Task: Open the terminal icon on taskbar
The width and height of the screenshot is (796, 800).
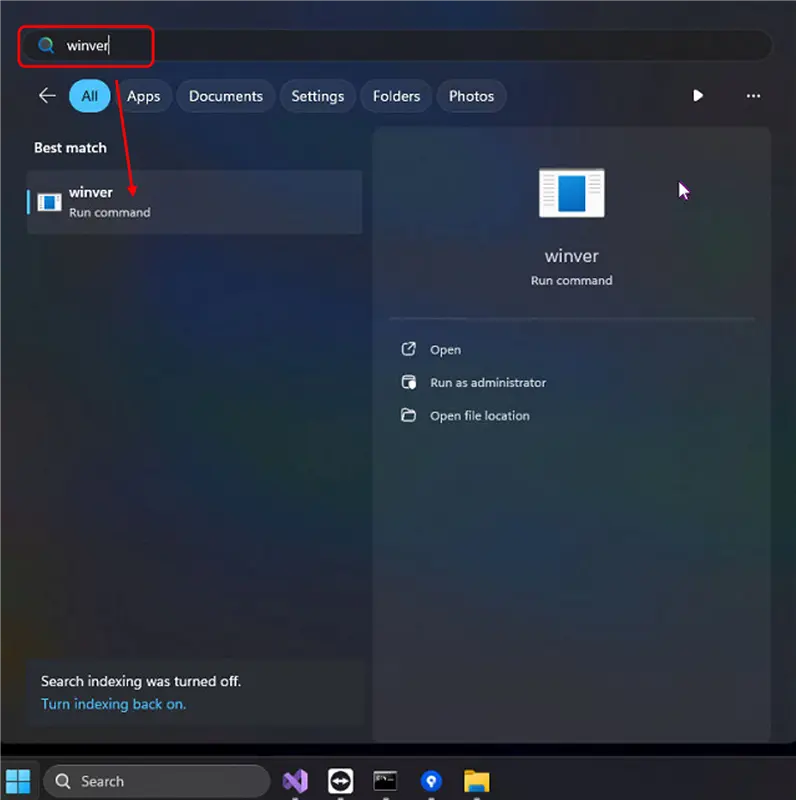Action: (x=385, y=781)
